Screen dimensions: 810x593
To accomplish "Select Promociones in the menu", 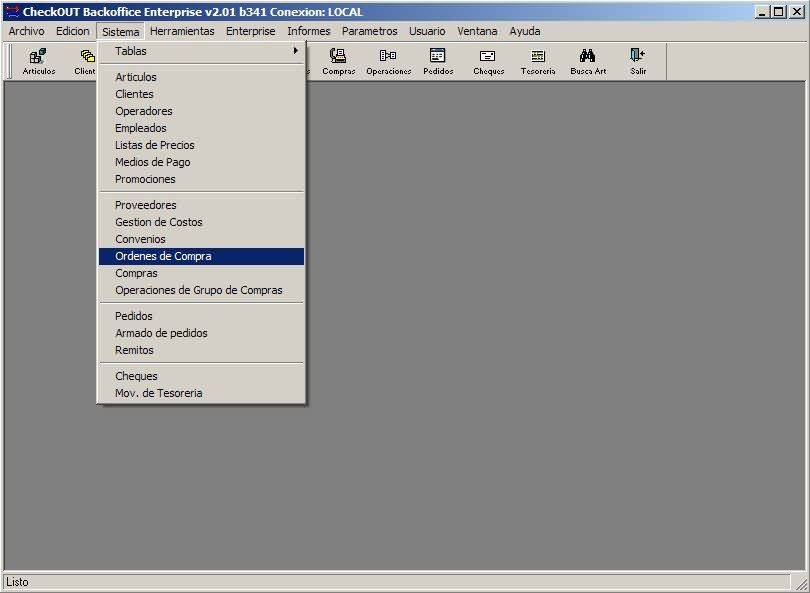I will tap(201, 179).
